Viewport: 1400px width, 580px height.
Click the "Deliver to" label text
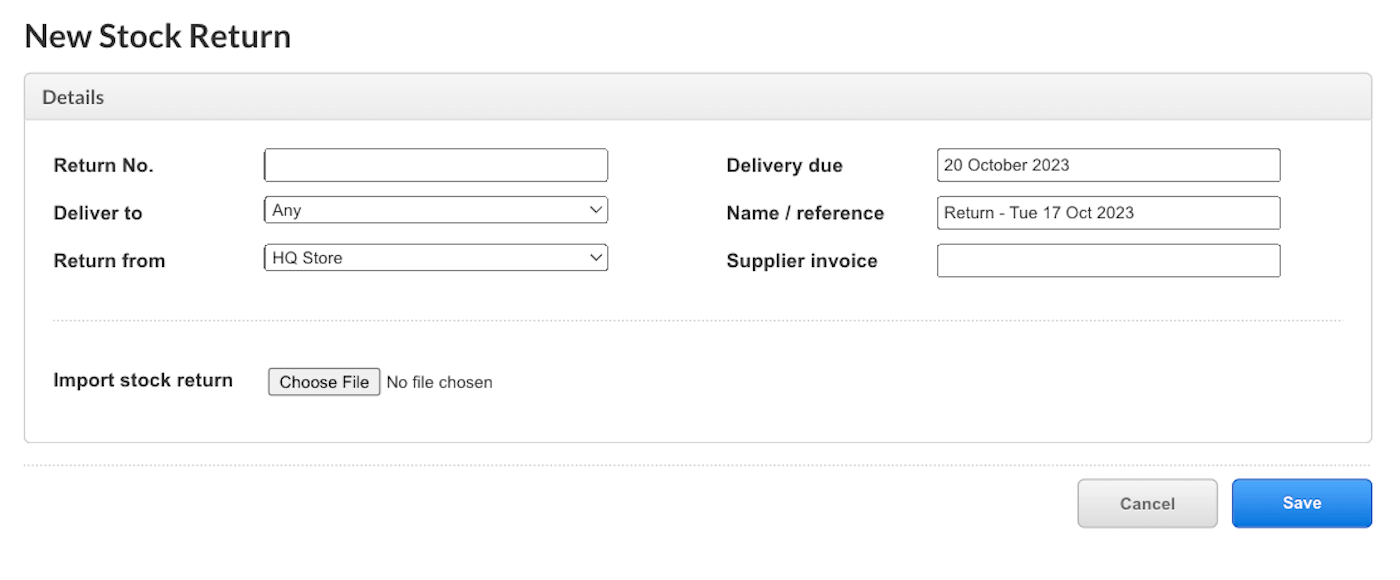98,213
